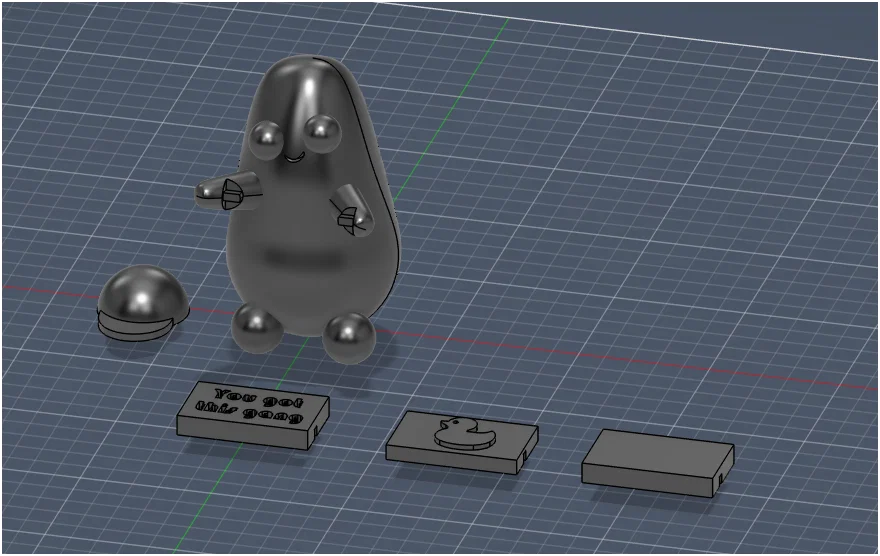880x556 pixels.
Task: Select the character's smiling mouth
Action: click(x=293, y=158)
